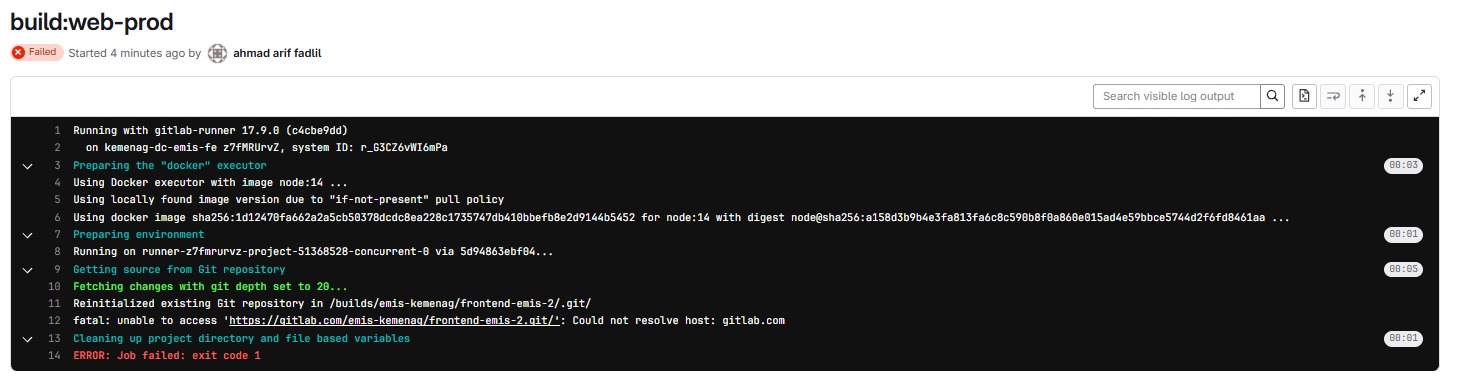
Task: Select log line number 12
Action: 54,321
